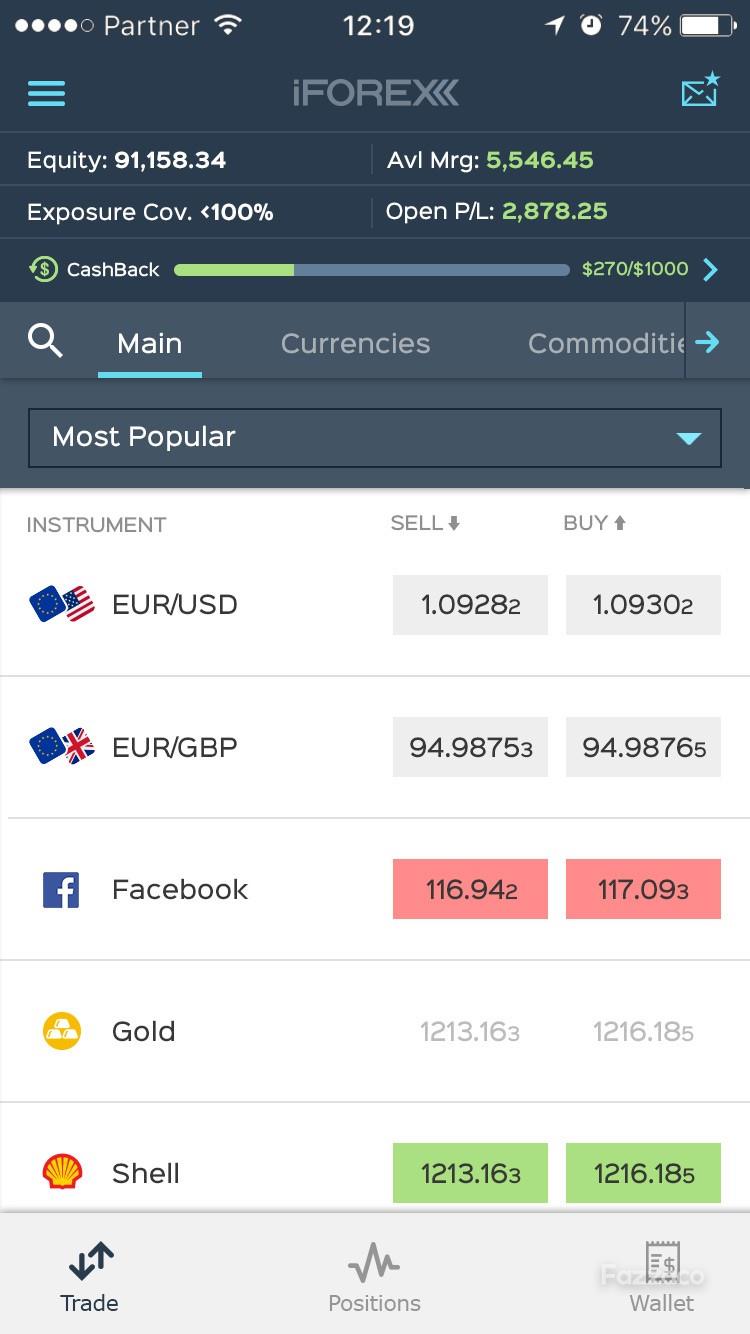Screen dimensions: 750x1334
Task: Expand CashBack details chevron
Action: (710, 269)
